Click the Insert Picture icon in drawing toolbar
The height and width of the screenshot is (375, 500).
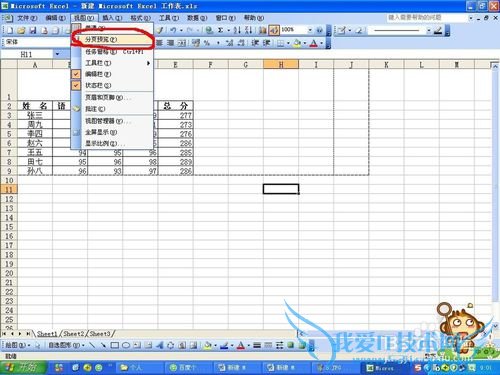pyautogui.click(x=193, y=345)
